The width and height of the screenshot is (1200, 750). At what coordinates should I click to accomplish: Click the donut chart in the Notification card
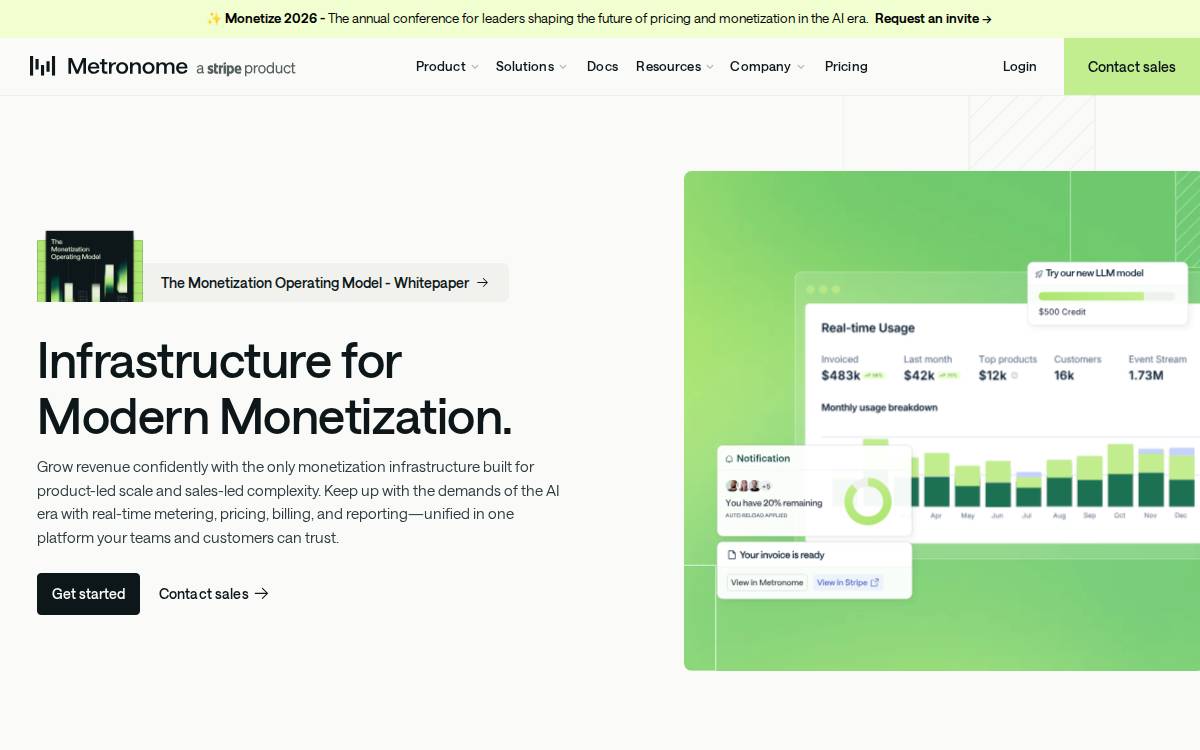pos(867,501)
